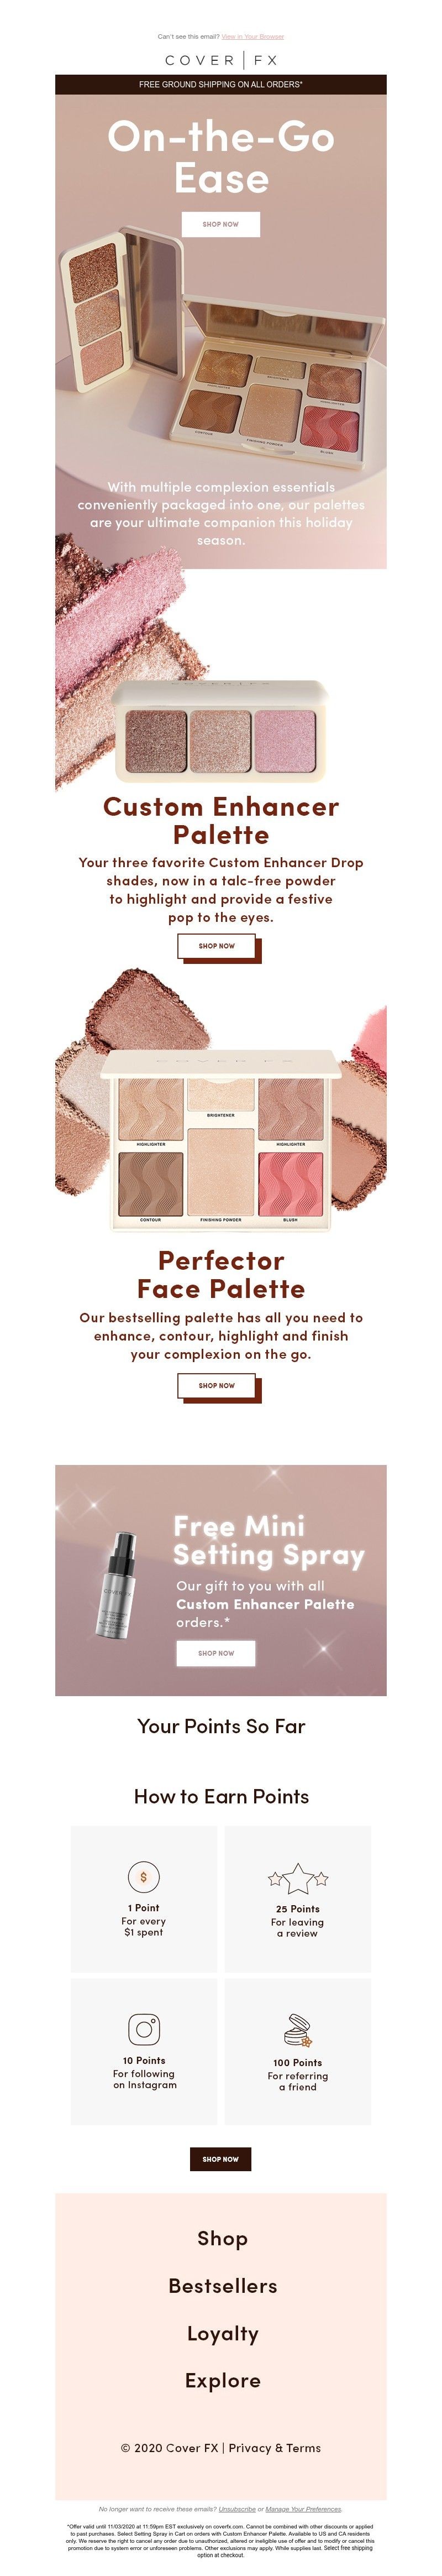Click the dollar coin icon
This screenshot has width=442, height=2576.
(143, 1876)
